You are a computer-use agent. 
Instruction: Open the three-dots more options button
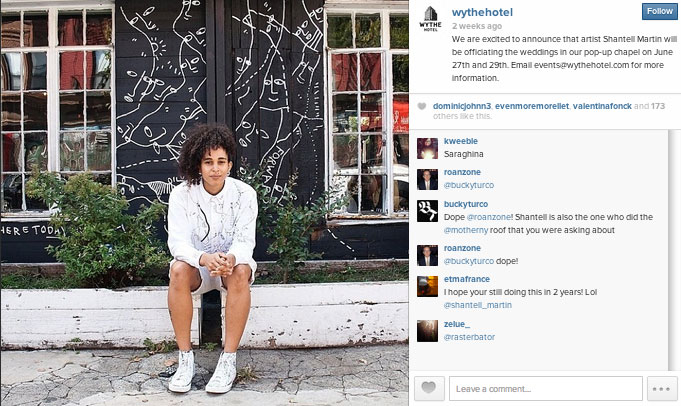click(x=661, y=388)
